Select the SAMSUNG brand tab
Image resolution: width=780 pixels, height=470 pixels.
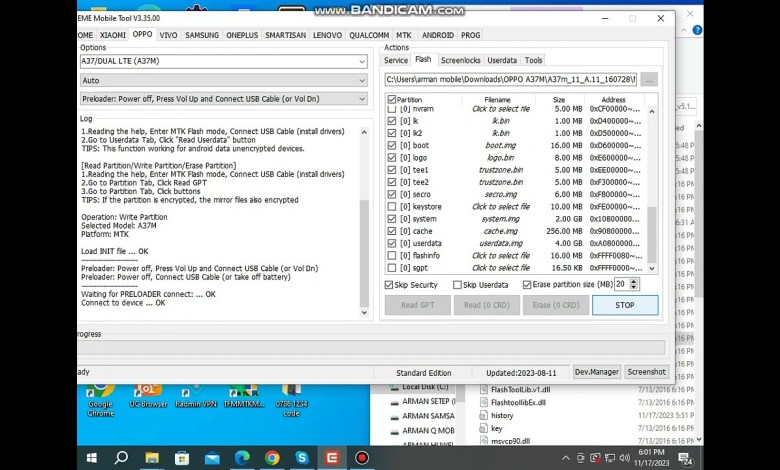(202, 35)
